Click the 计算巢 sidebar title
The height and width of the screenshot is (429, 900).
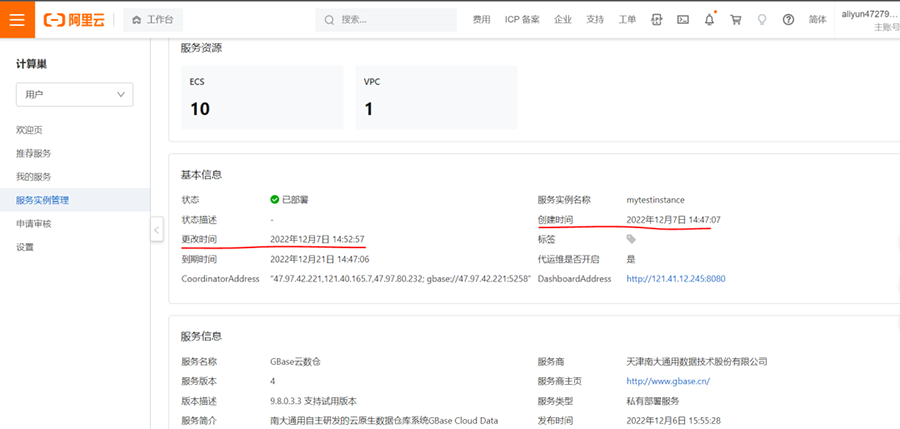coord(32,64)
